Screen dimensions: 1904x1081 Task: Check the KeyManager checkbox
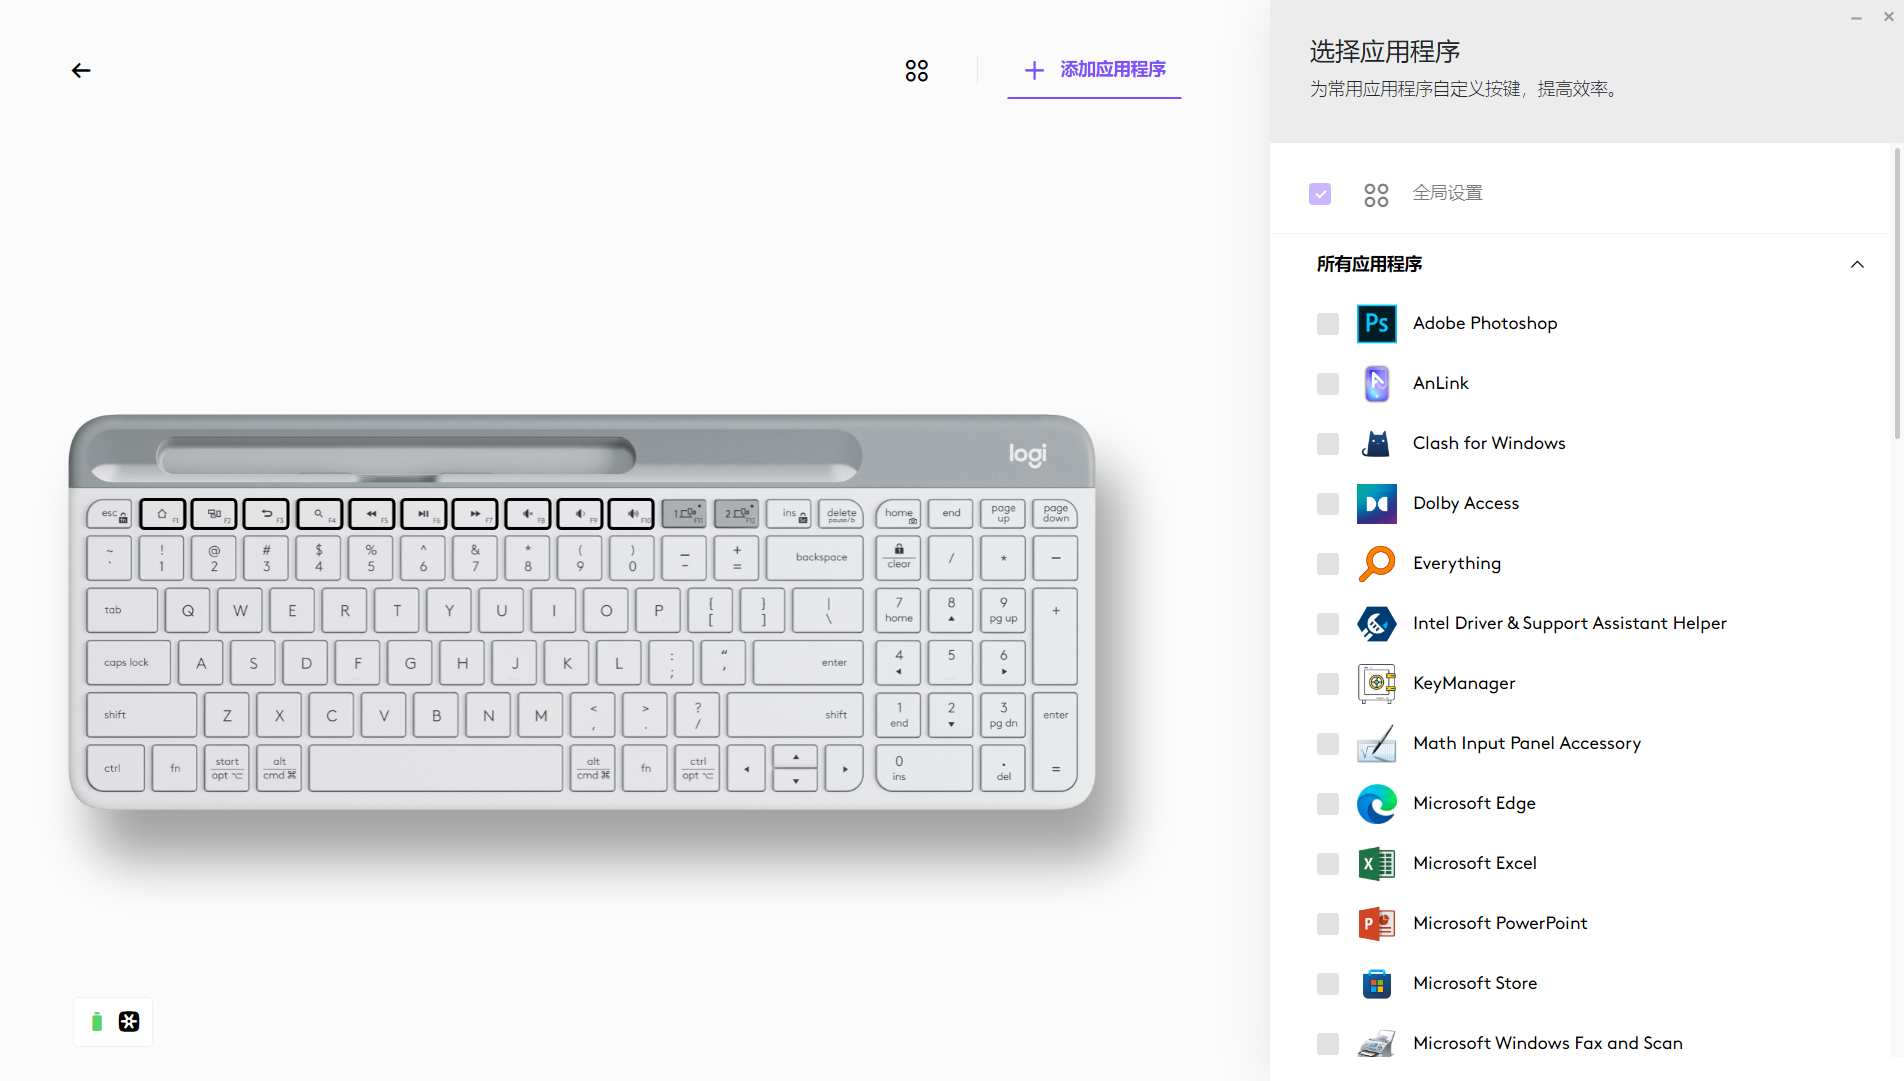[1328, 684]
